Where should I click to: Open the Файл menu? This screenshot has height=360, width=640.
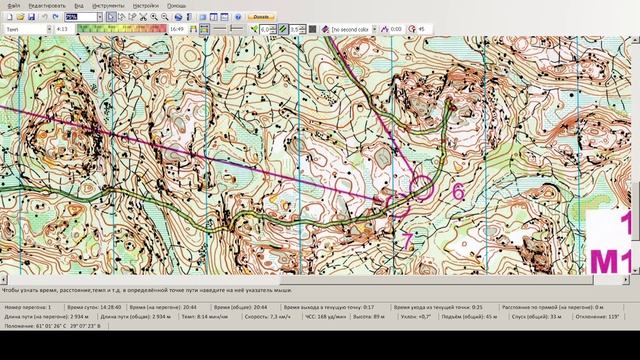[x=13, y=6]
